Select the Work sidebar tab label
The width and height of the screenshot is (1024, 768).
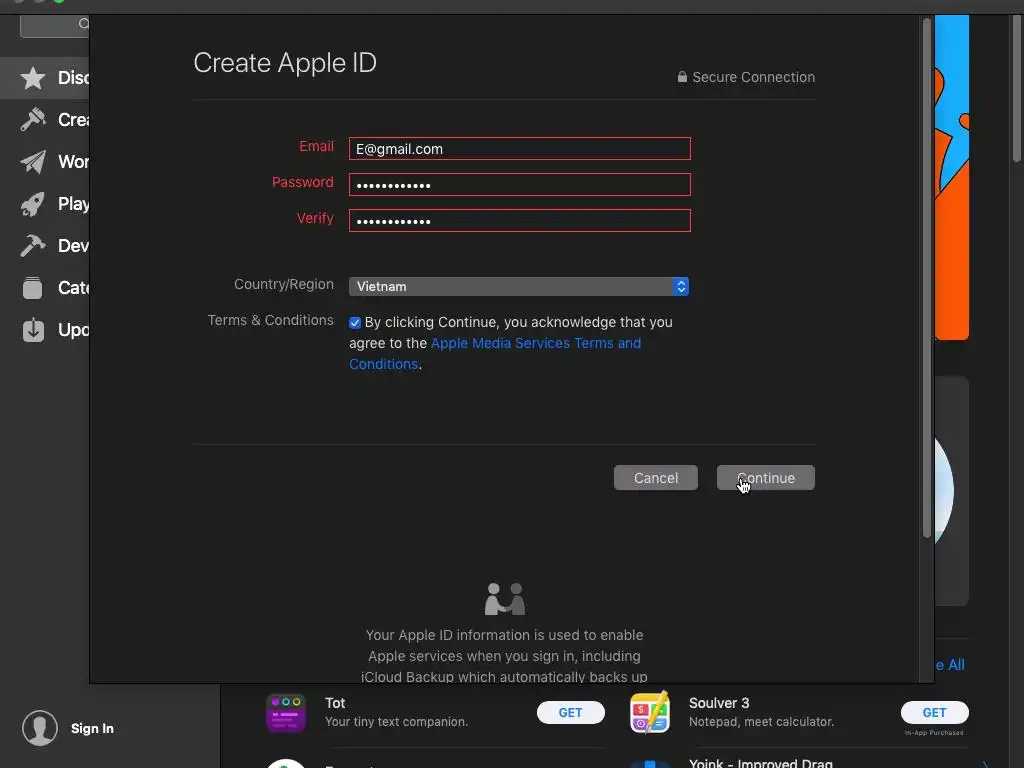pos(73,161)
